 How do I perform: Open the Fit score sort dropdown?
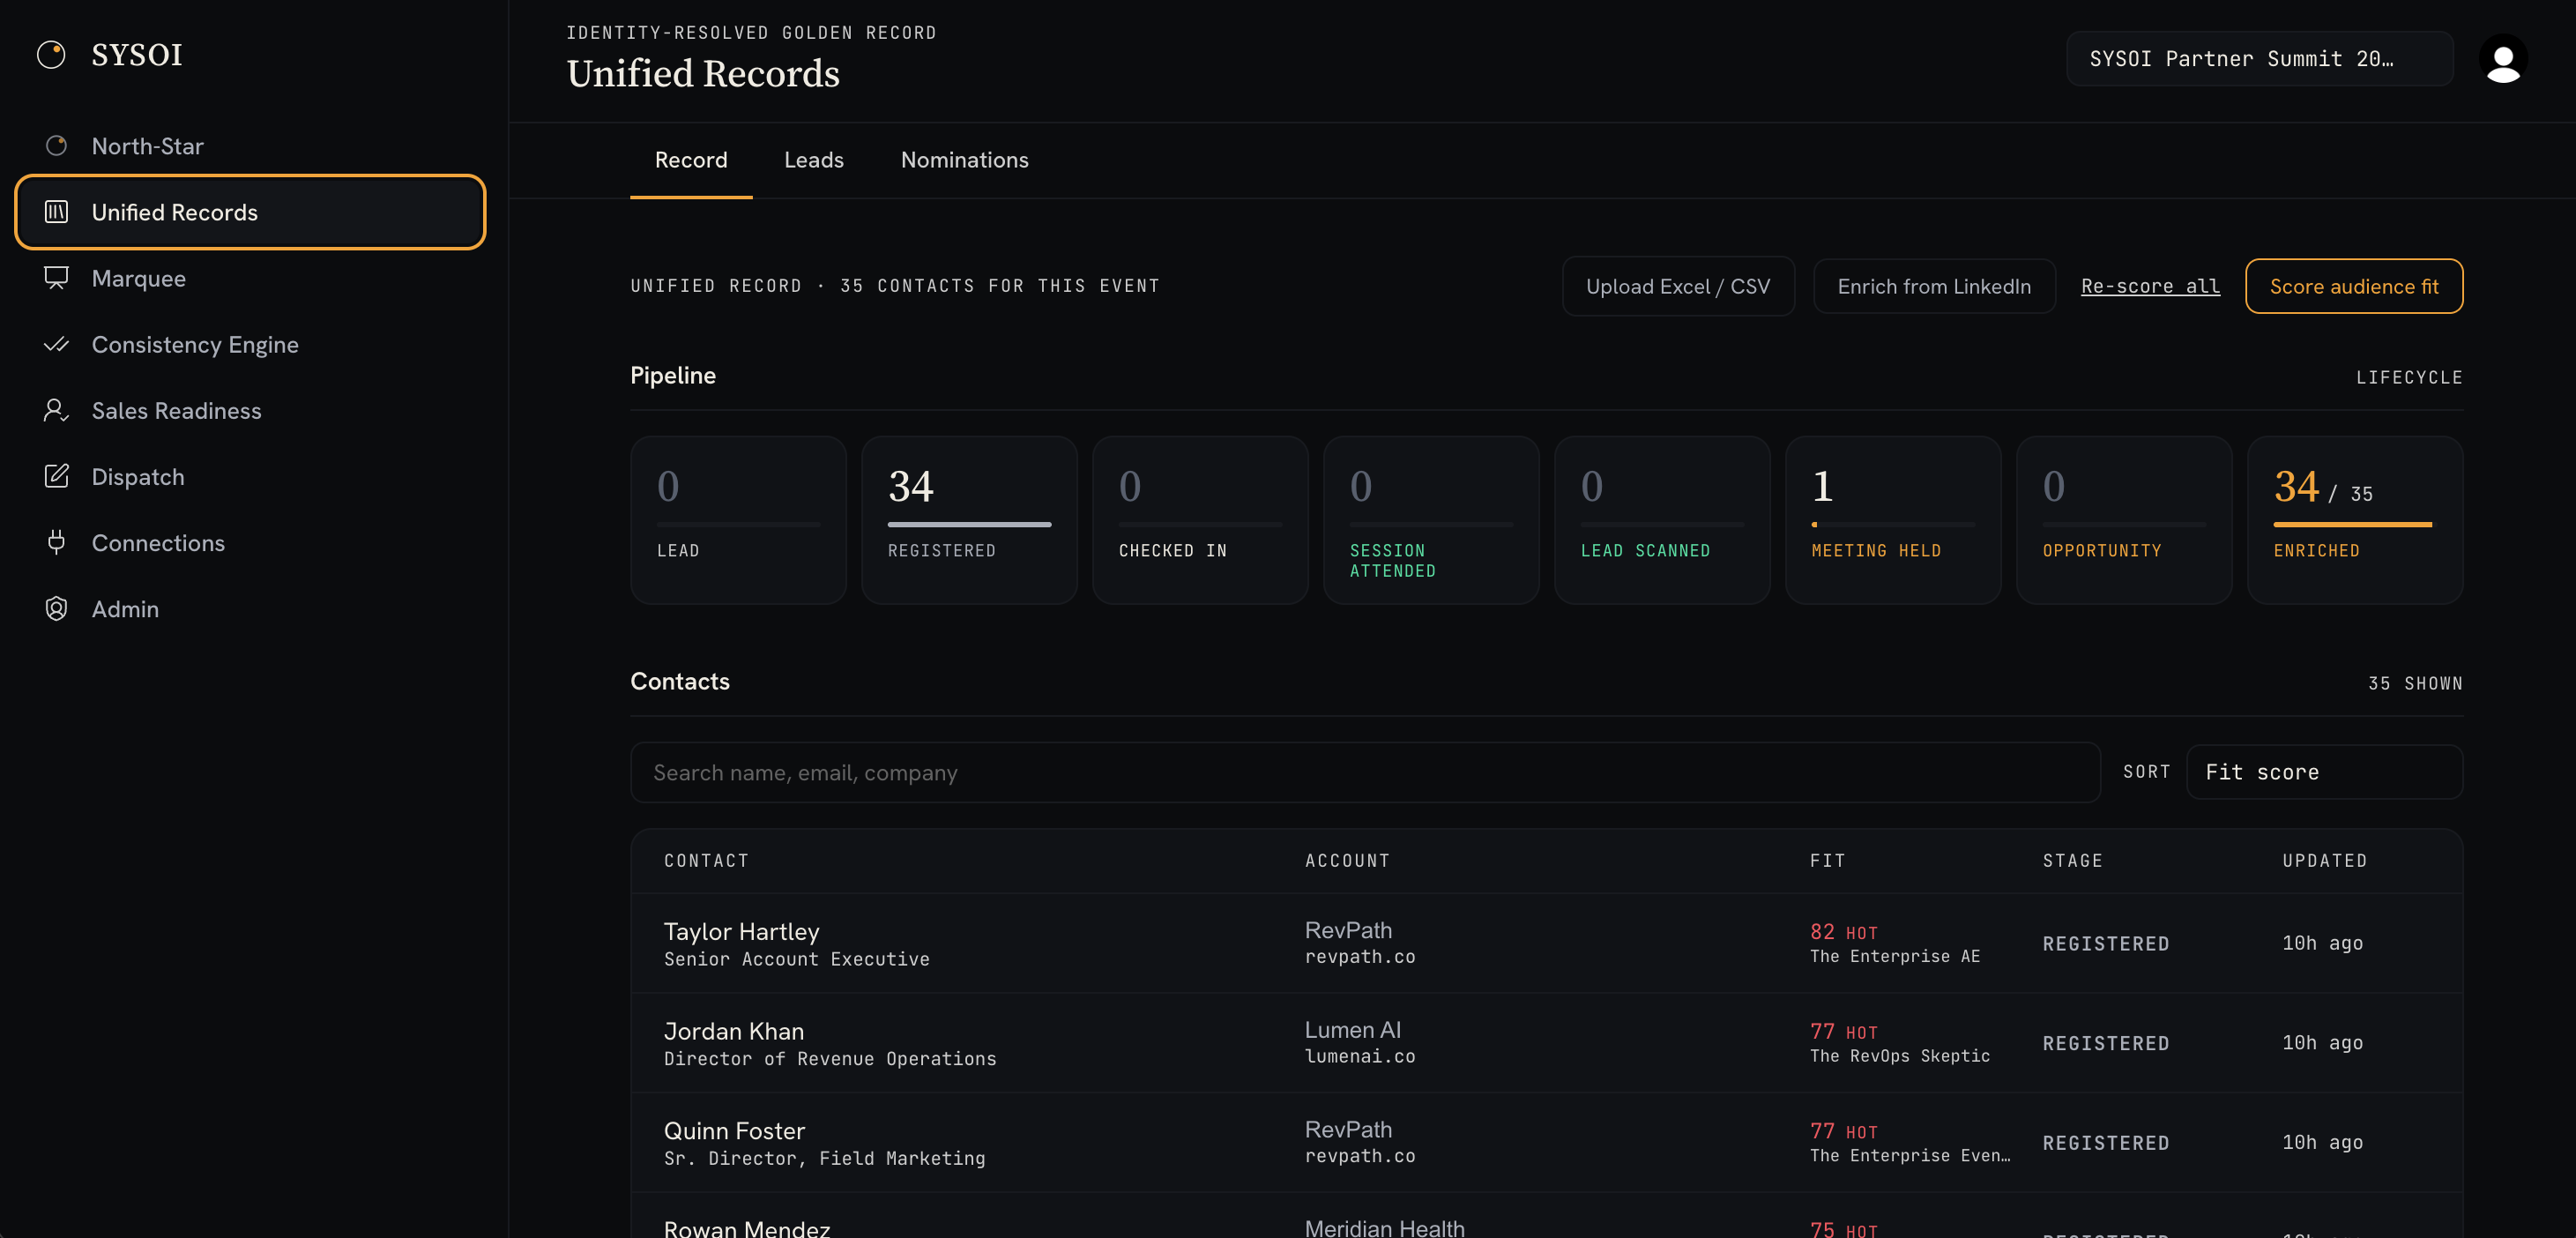click(2324, 772)
